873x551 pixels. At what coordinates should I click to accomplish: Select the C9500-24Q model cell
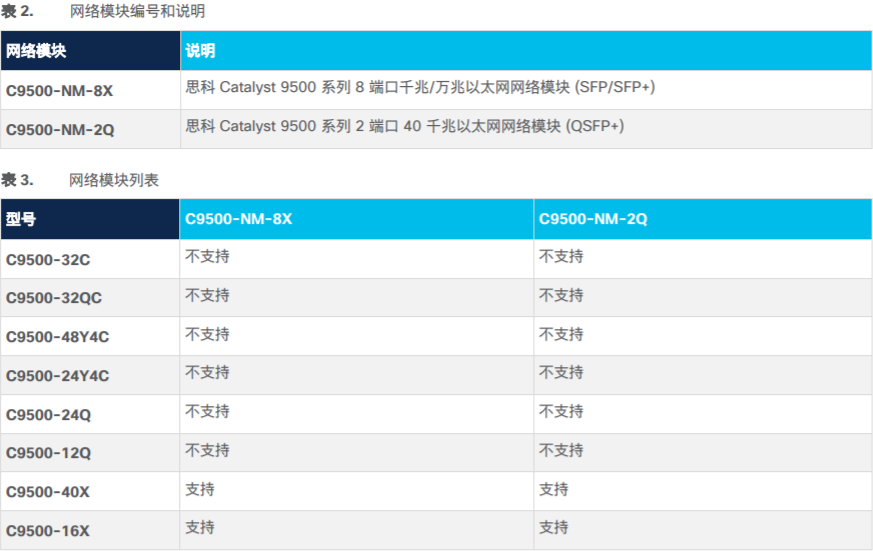90,415
